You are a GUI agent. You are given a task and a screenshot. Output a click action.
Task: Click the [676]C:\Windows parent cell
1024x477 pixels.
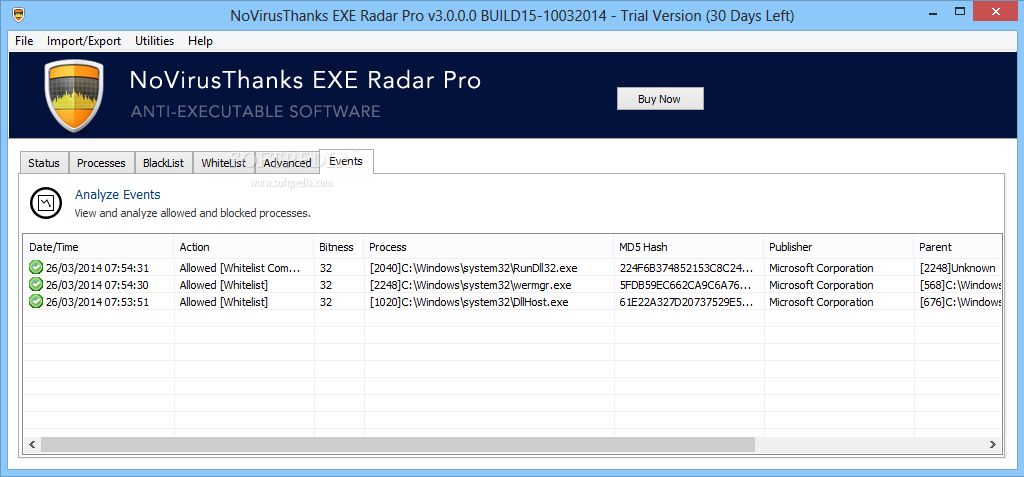coord(960,302)
